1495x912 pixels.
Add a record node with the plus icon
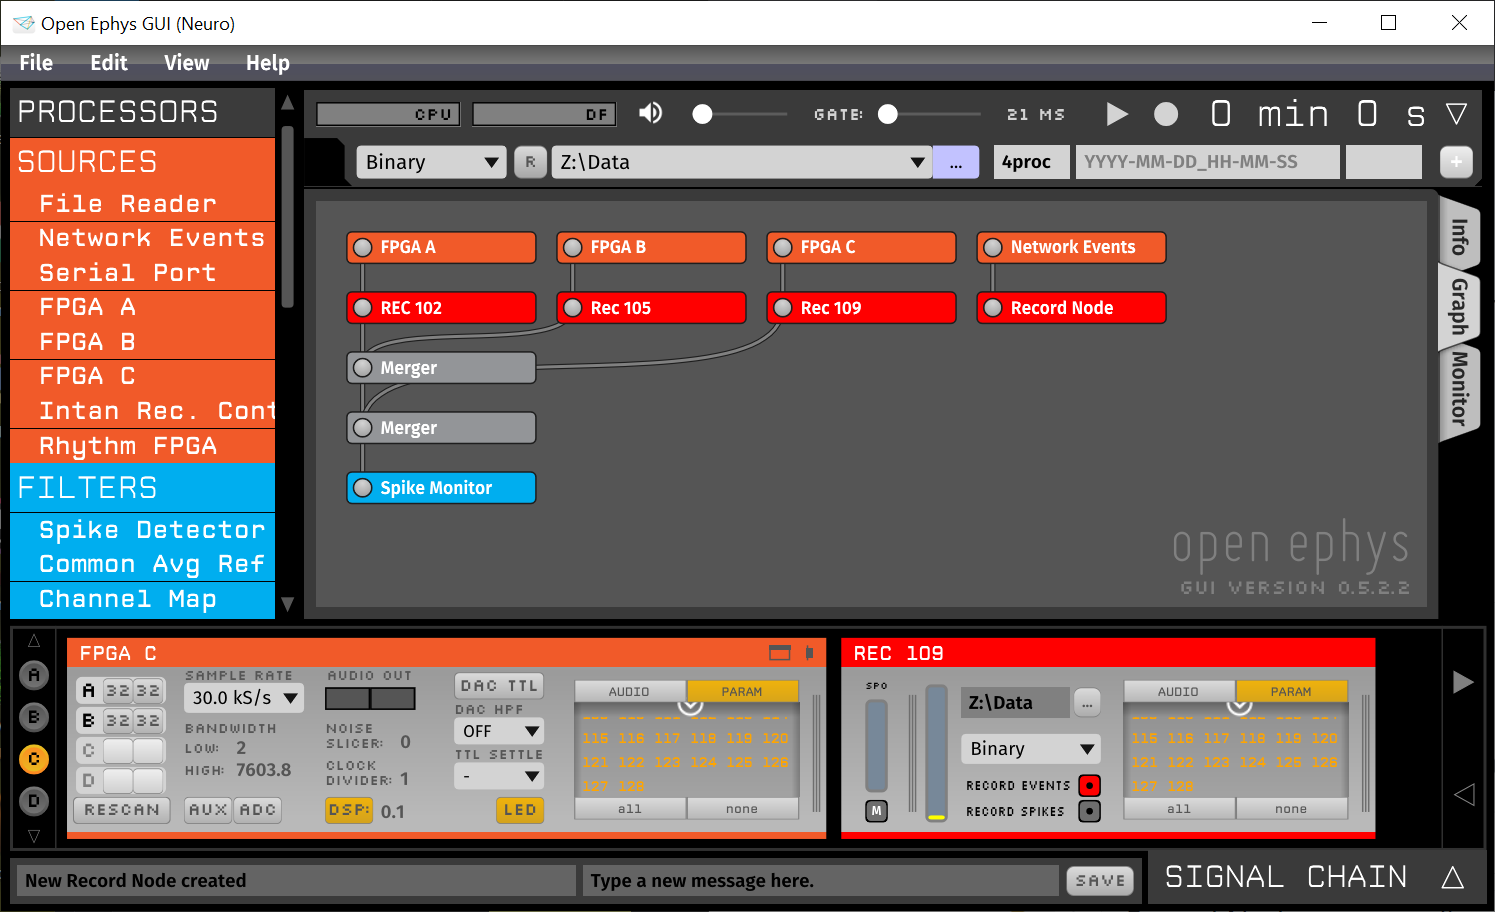tap(1455, 161)
